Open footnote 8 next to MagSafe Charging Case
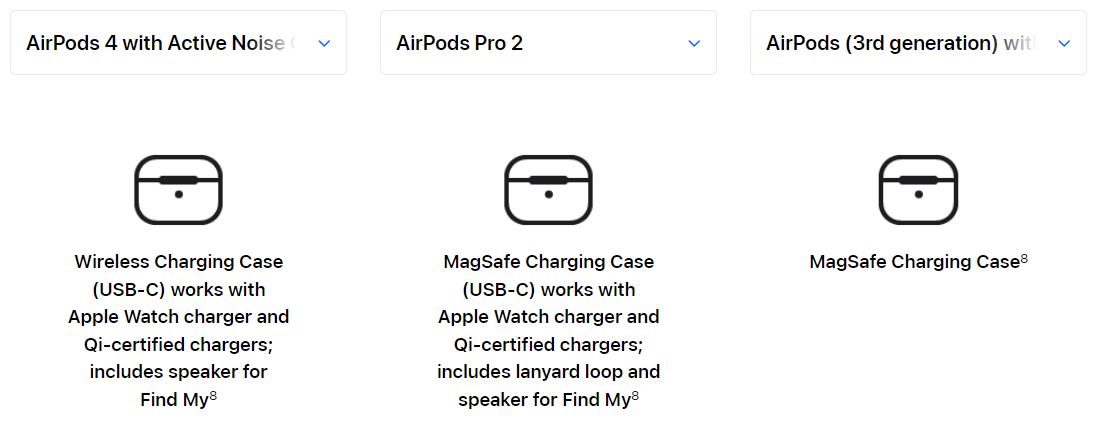Viewport: 1110px width, 429px height. (1024, 258)
